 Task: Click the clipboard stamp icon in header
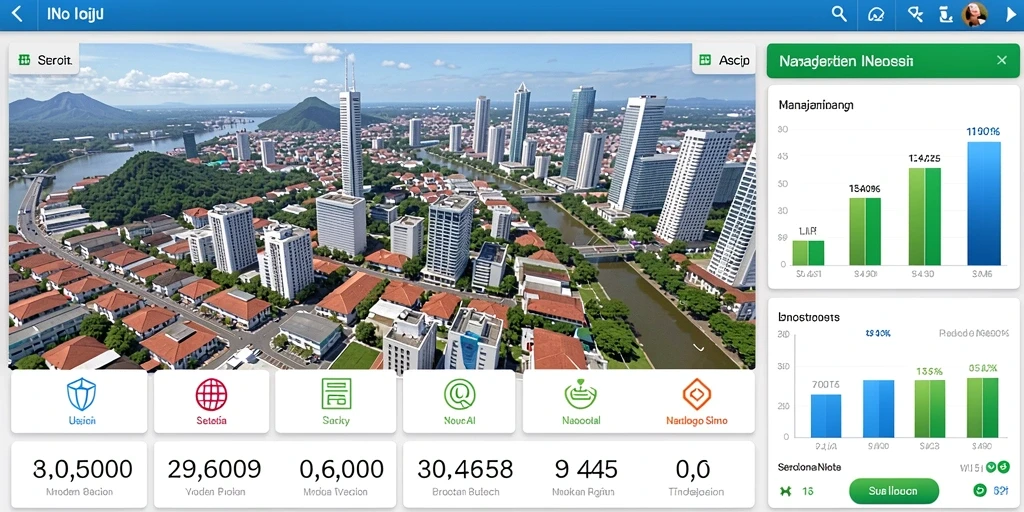tap(945, 14)
